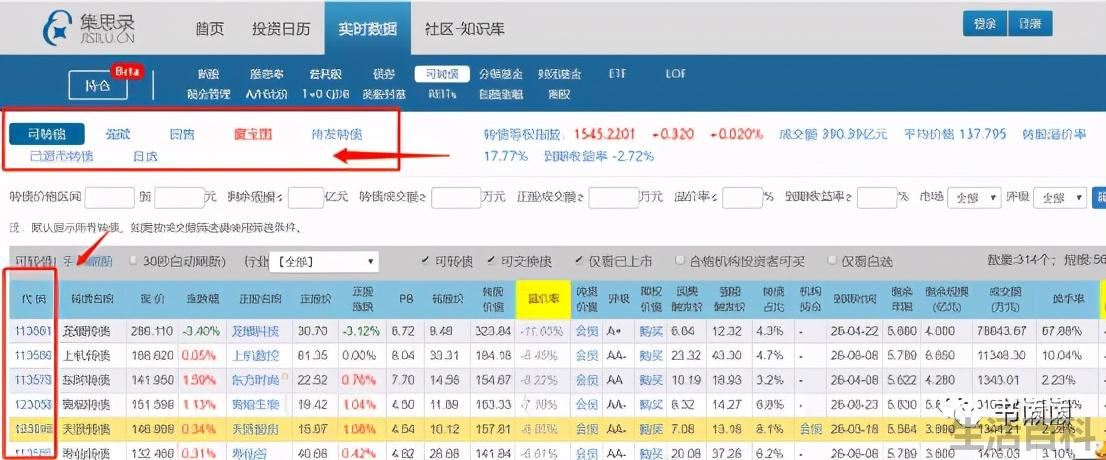This screenshot has height=460, width=1106.
Task: Select 股息率 in the data submenu
Action: (x=267, y=73)
